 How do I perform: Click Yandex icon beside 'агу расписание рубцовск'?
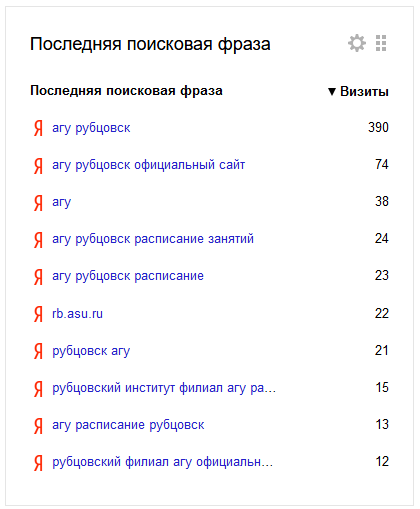point(38,425)
